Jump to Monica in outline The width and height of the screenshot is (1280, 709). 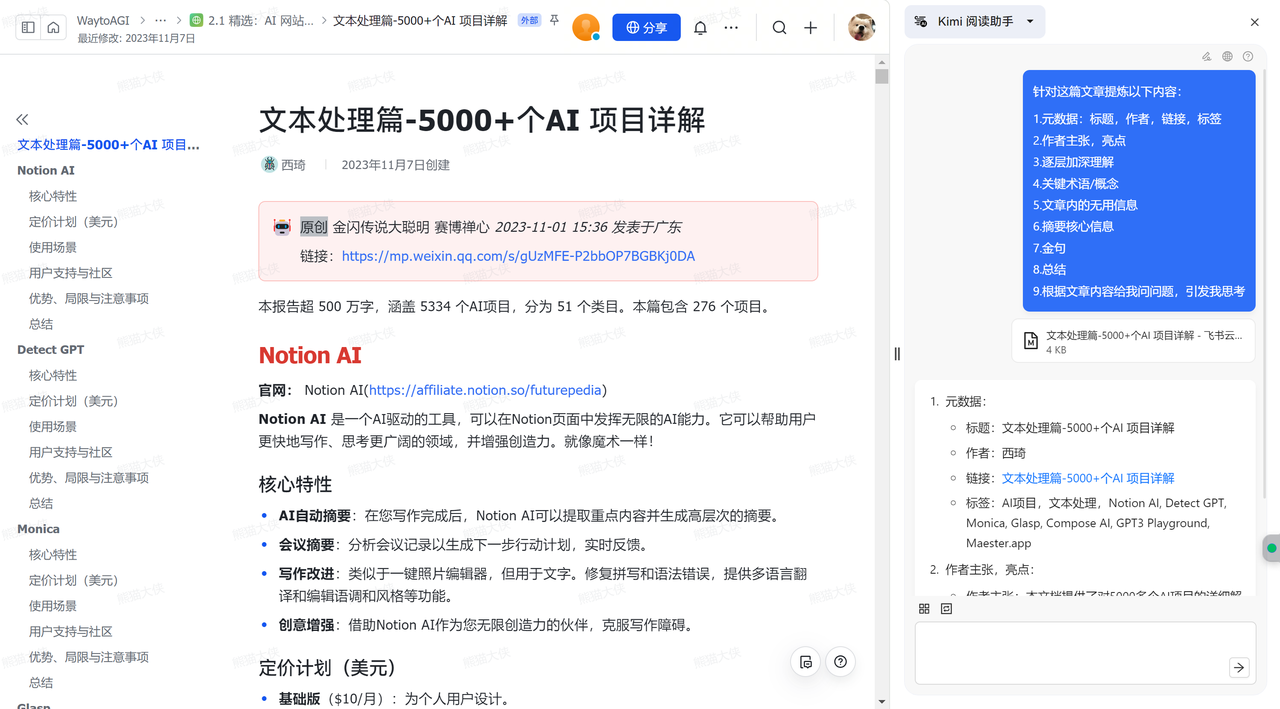[38, 529]
